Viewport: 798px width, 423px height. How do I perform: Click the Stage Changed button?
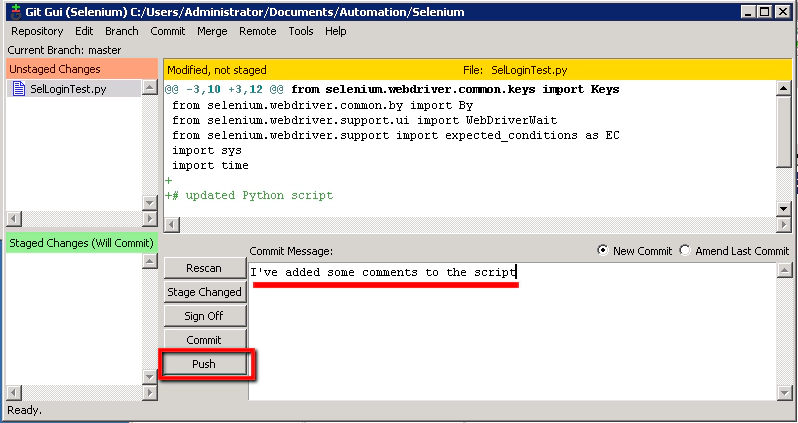[204, 292]
